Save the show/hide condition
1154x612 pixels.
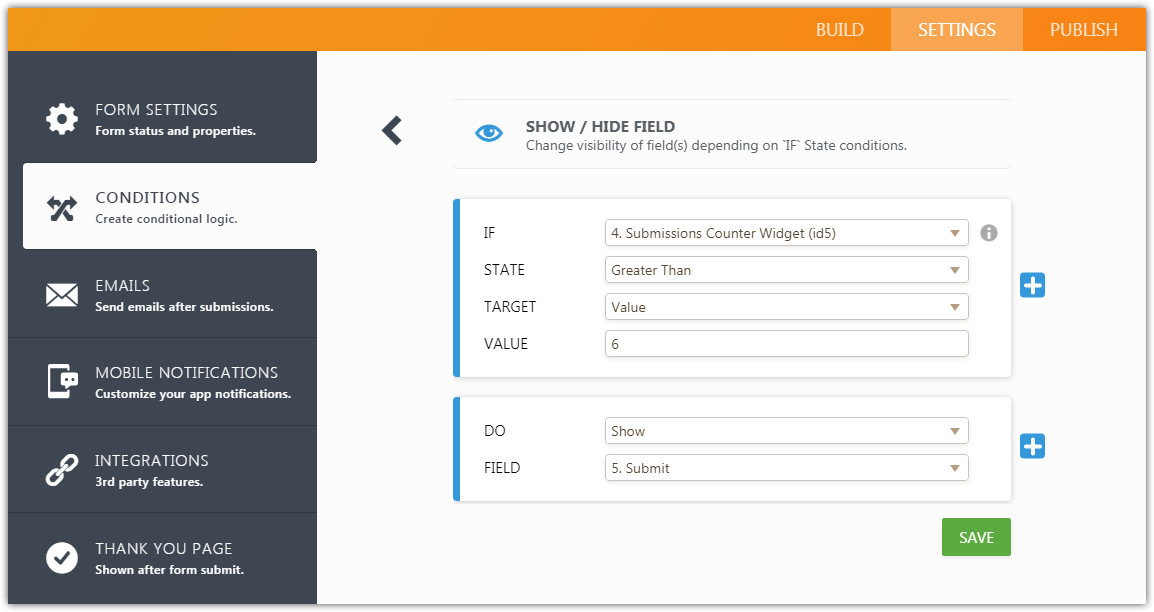(976, 537)
